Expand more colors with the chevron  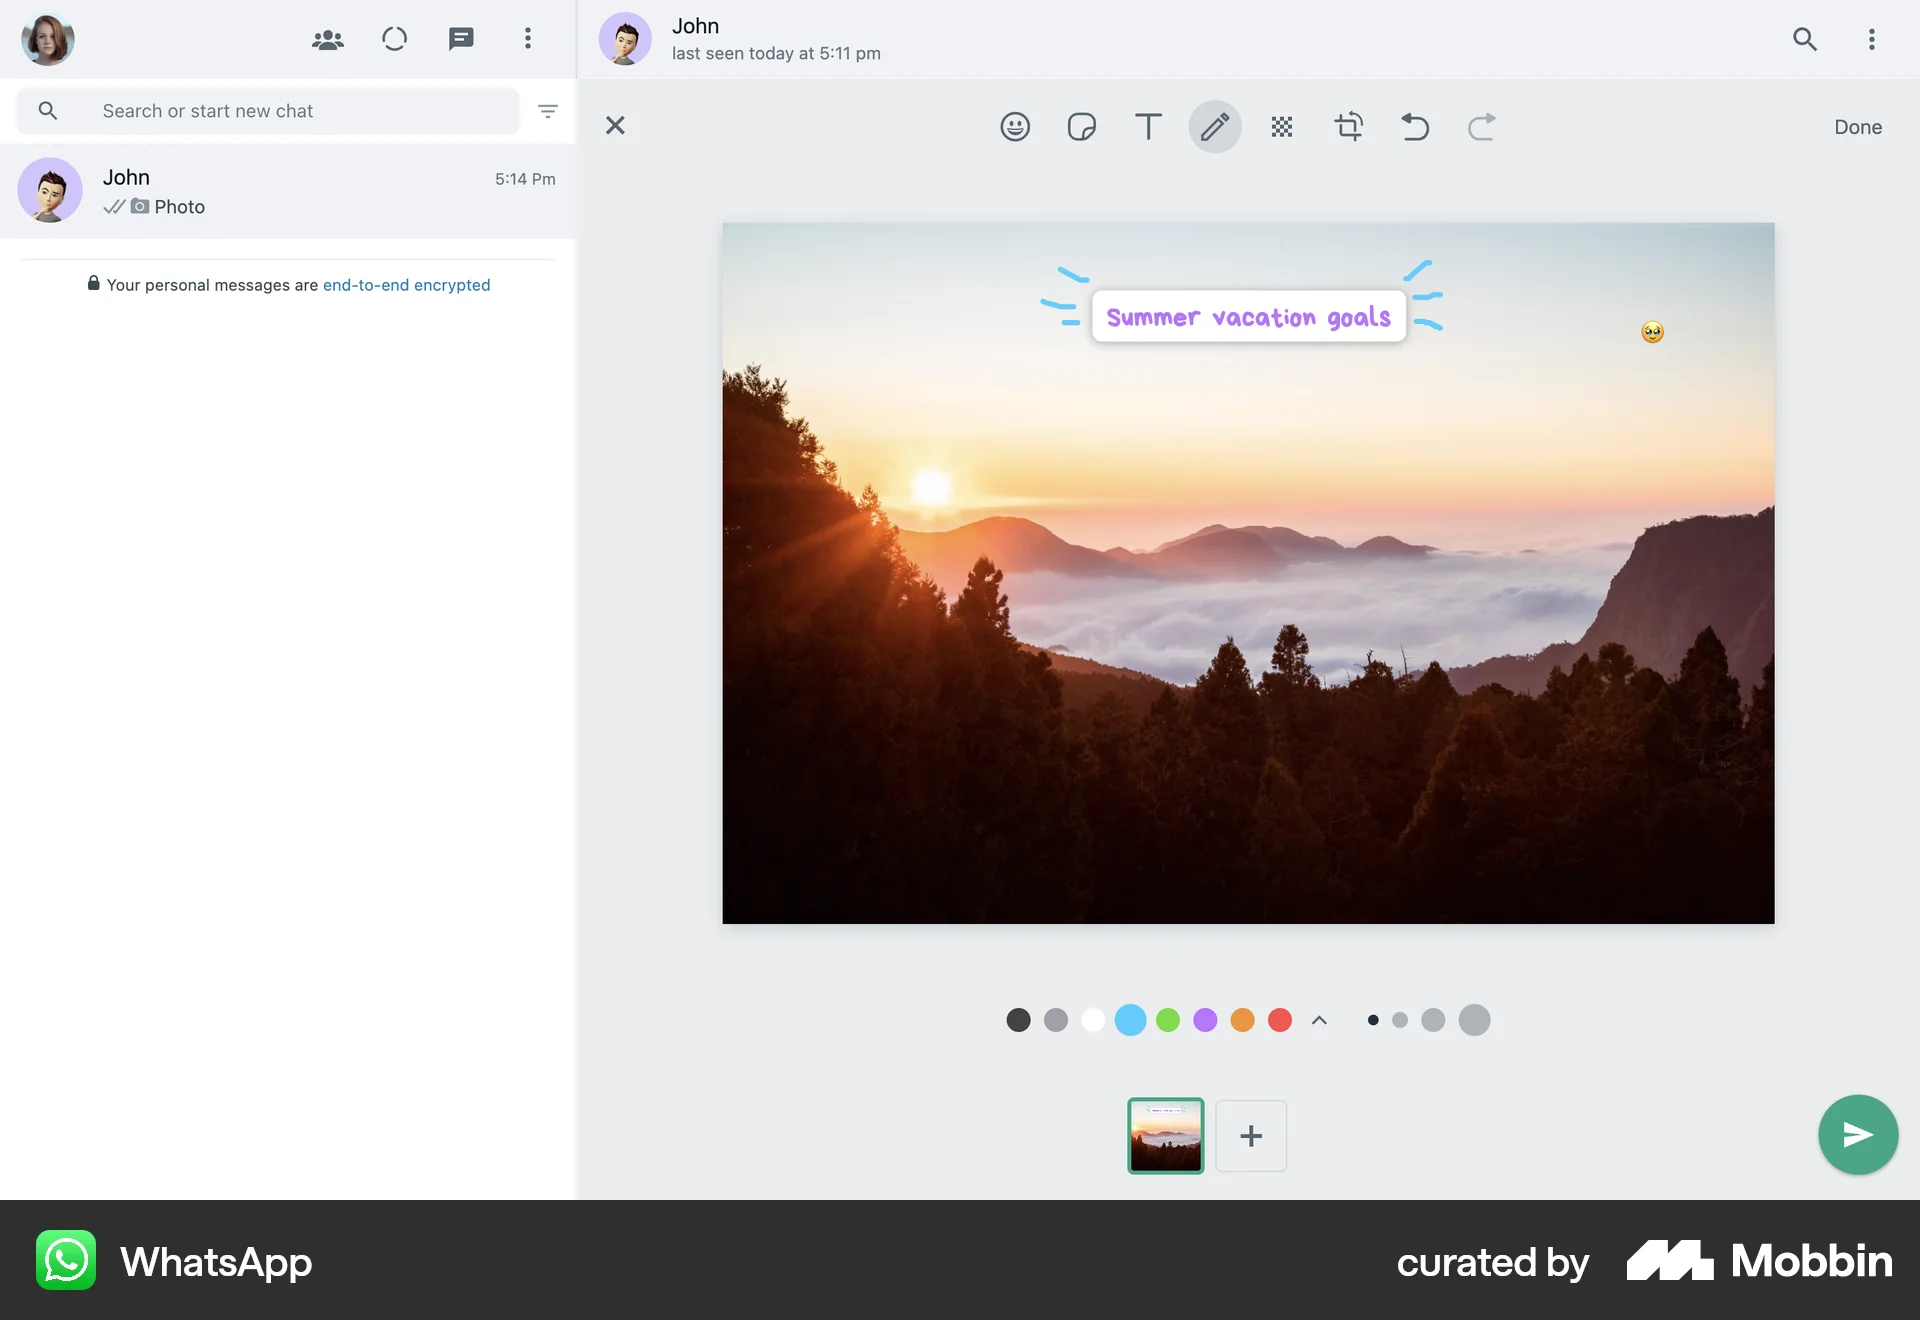click(x=1318, y=1020)
